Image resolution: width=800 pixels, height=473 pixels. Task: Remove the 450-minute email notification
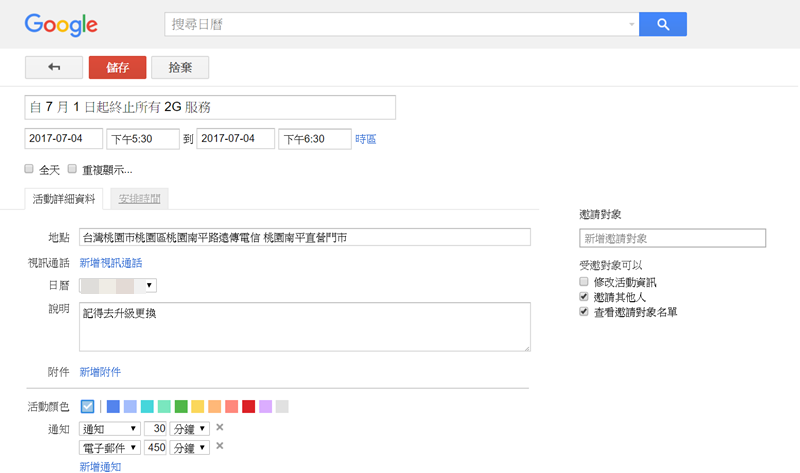pos(219,446)
